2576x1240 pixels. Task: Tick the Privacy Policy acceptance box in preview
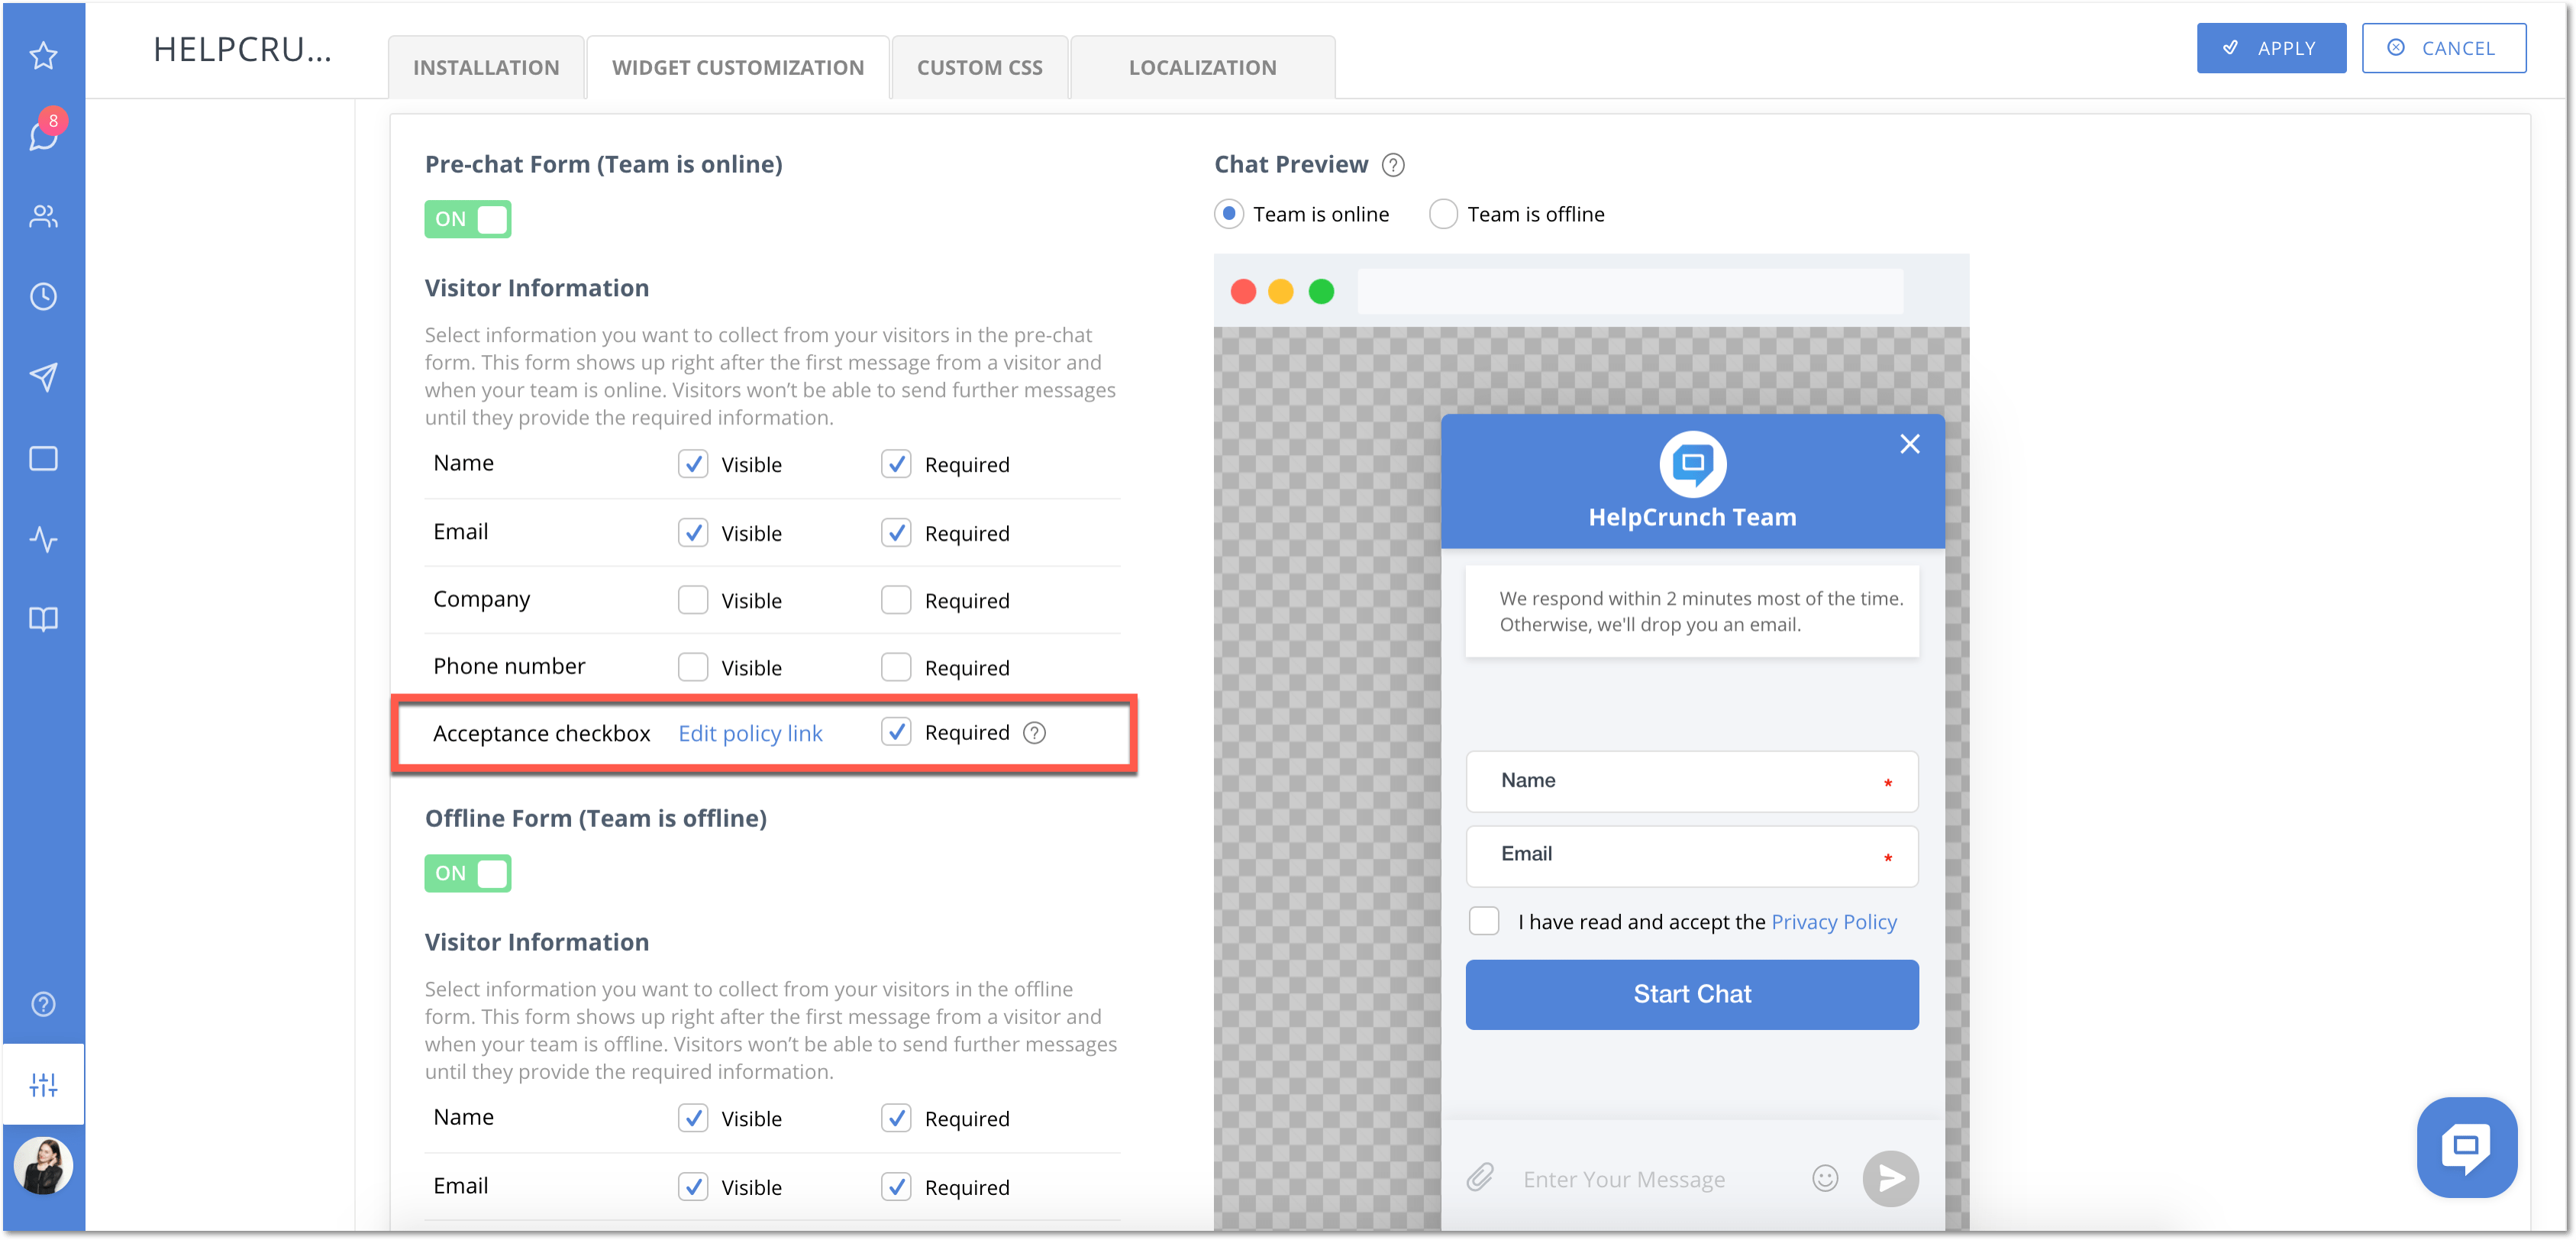tap(1484, 921)
